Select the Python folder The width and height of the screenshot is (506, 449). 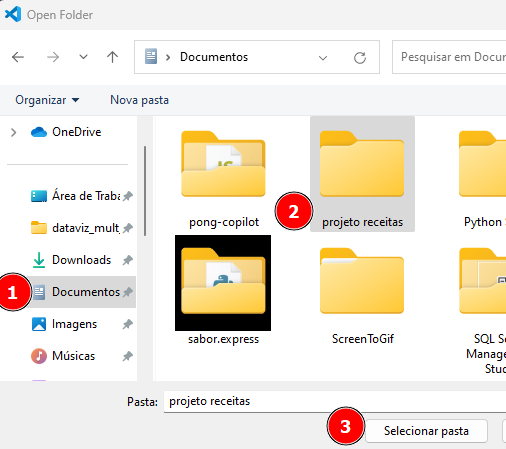tap(482, 180)
